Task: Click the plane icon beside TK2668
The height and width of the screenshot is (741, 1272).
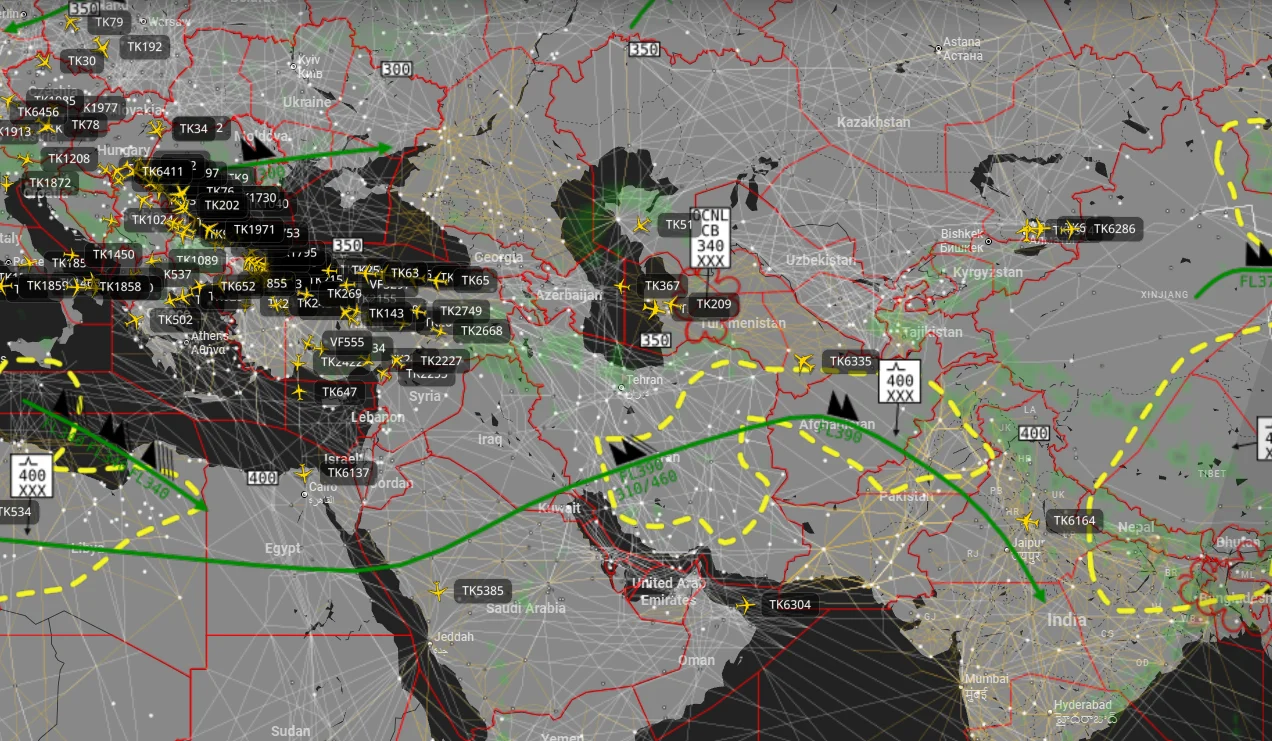Action: click(438, 331)
